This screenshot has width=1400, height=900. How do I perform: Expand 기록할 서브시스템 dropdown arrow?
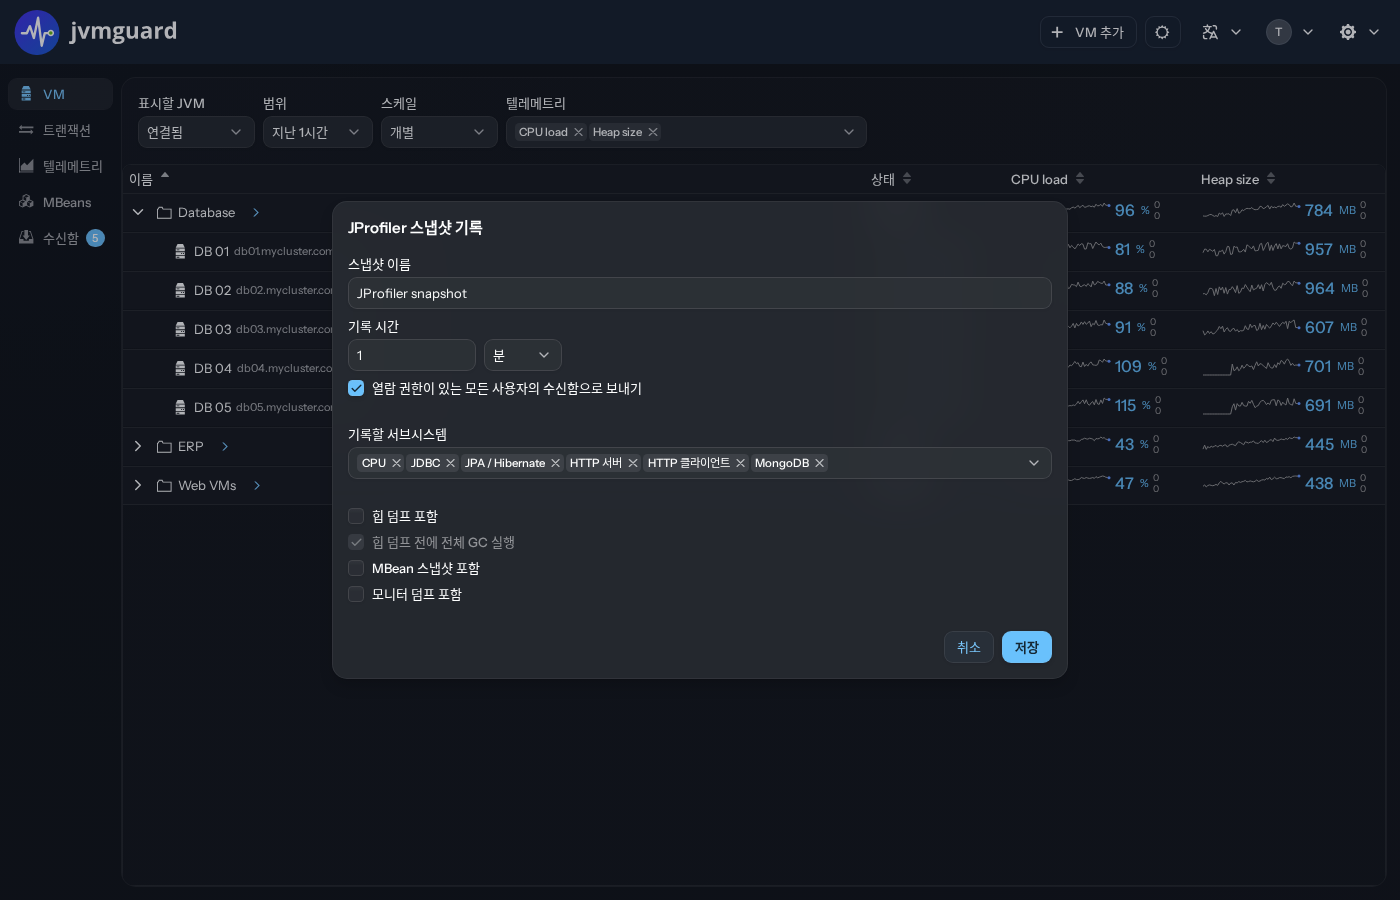(x=1034, y=463)
